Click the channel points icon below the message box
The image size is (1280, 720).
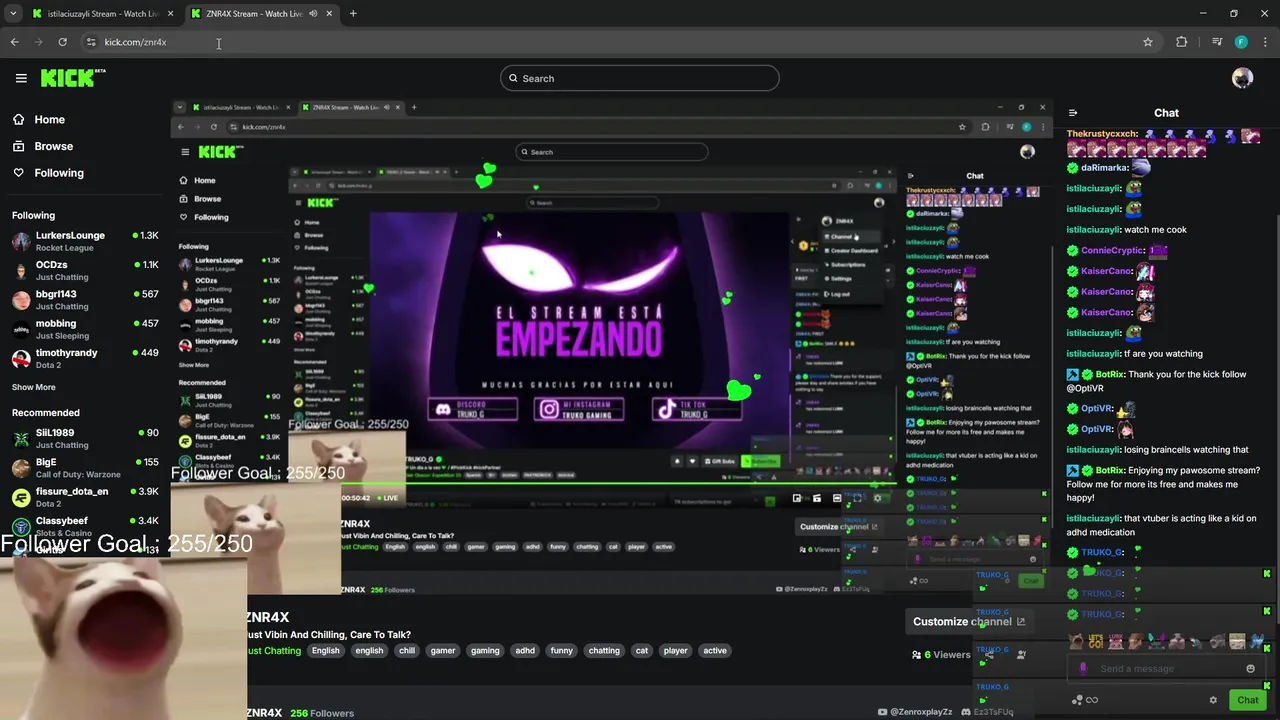(x=1077, y=700)
